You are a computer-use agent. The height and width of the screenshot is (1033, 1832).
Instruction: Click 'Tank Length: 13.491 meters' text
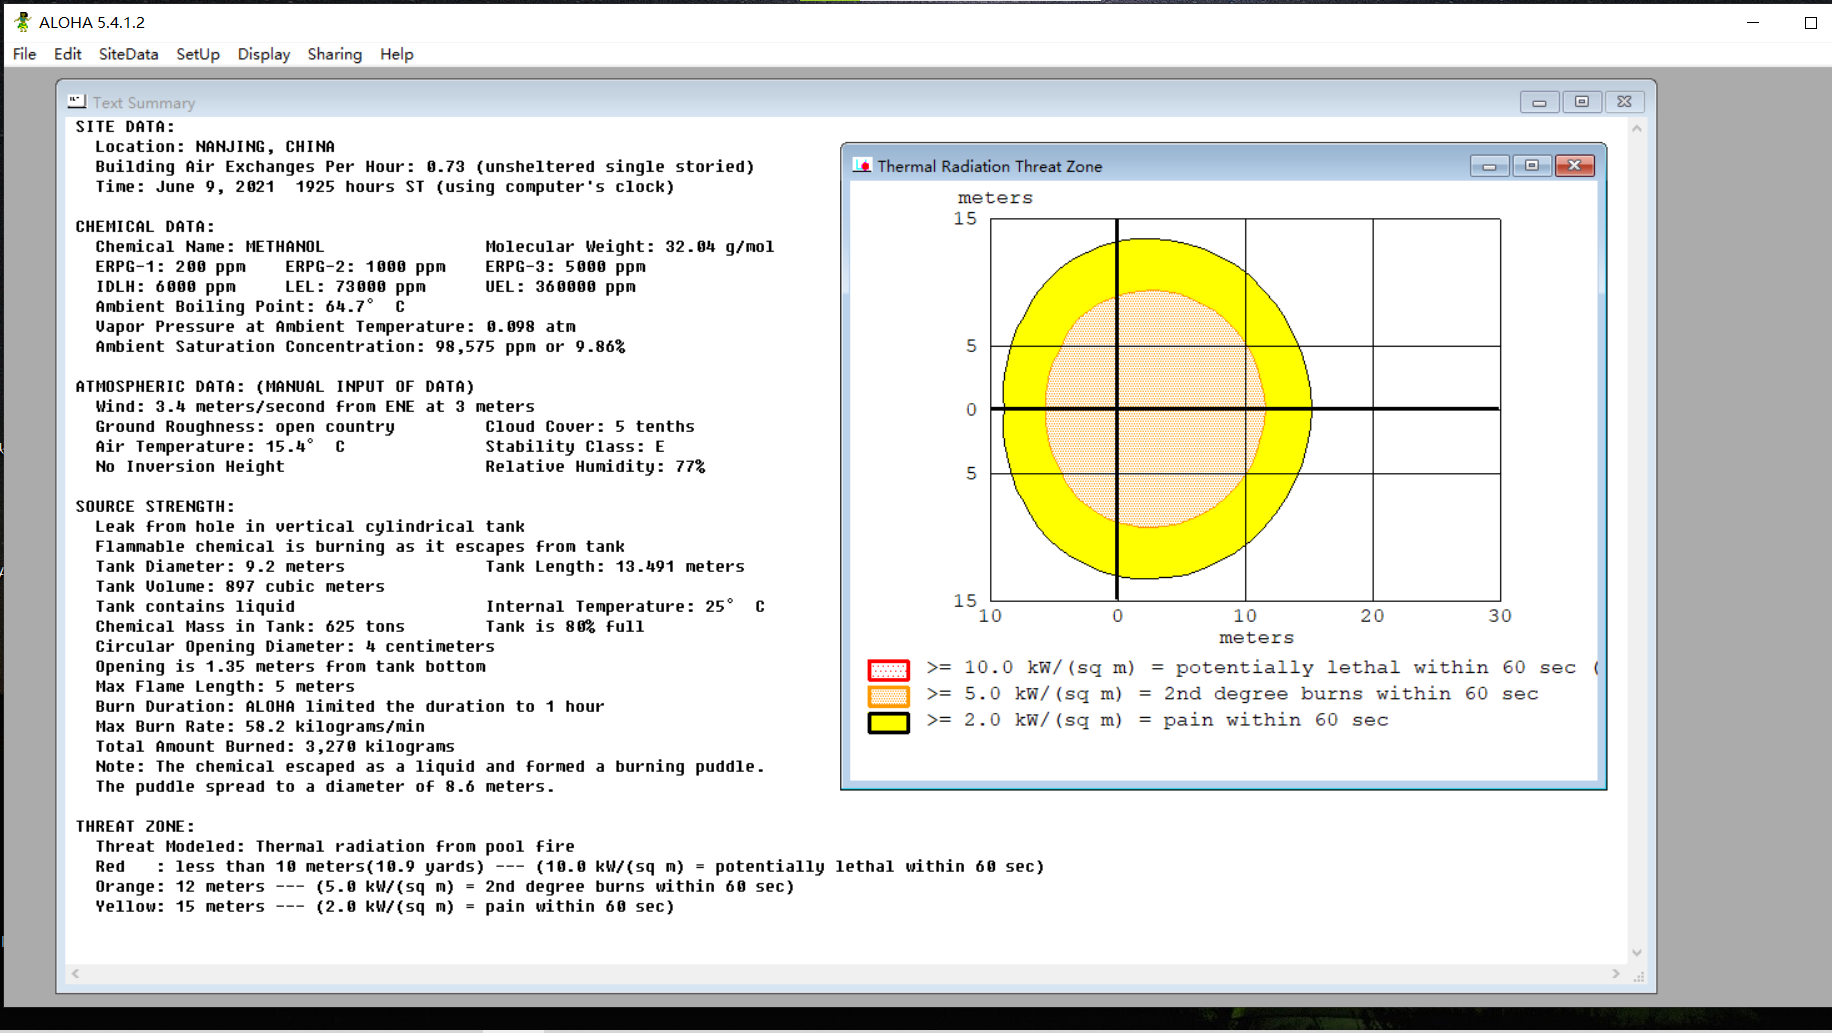(615, 567)
